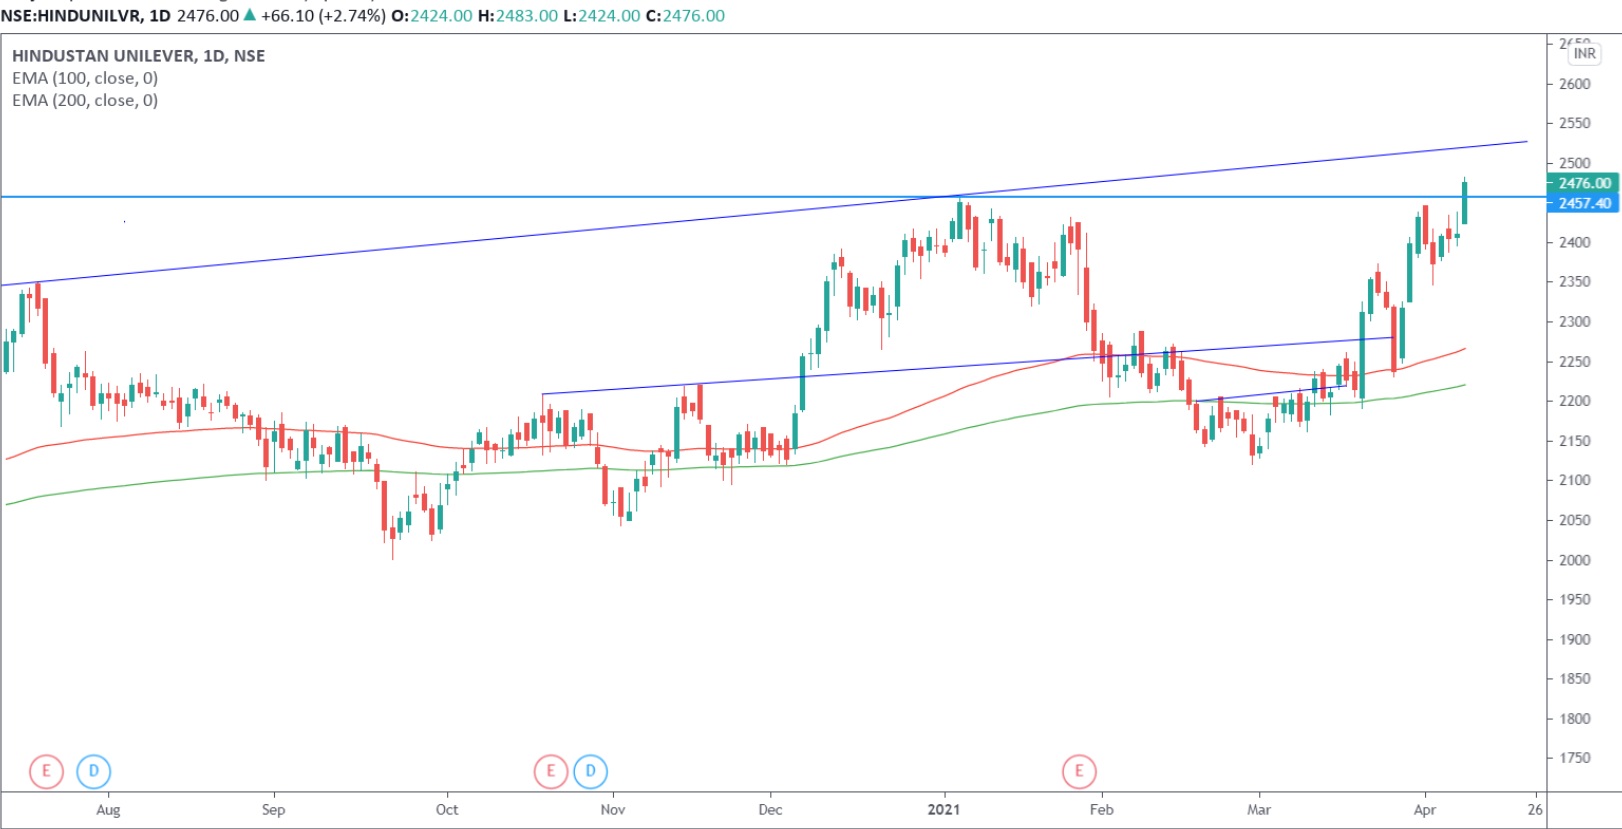Image resolution: width=1622 pixels, height=829 pixels.
Task: Click the 2021 label on time axis
Action: click(x=943, y=809)
